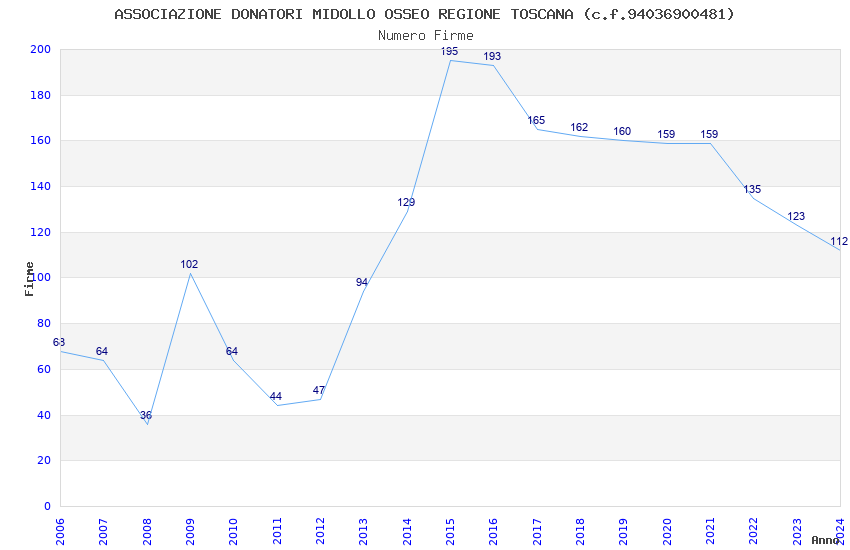Viewport: 850px width, 550px height.
Task: Click the y-axis tick label 140
Action: click(x=41, y=186)
